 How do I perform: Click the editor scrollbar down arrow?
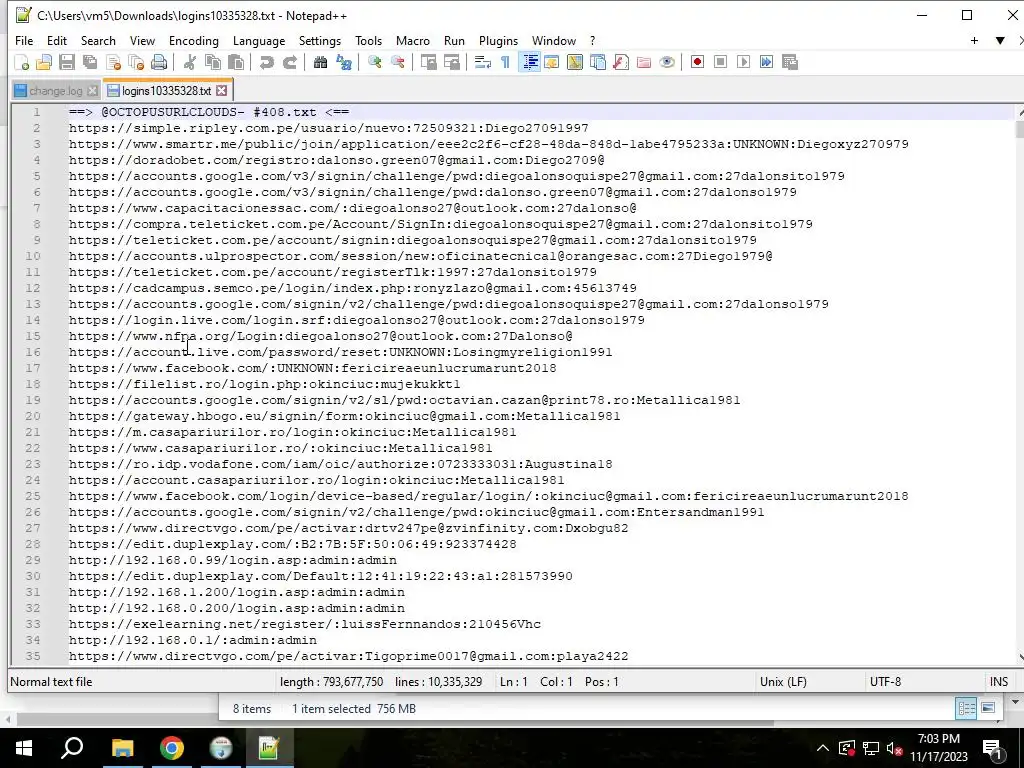click(1019, 658)
